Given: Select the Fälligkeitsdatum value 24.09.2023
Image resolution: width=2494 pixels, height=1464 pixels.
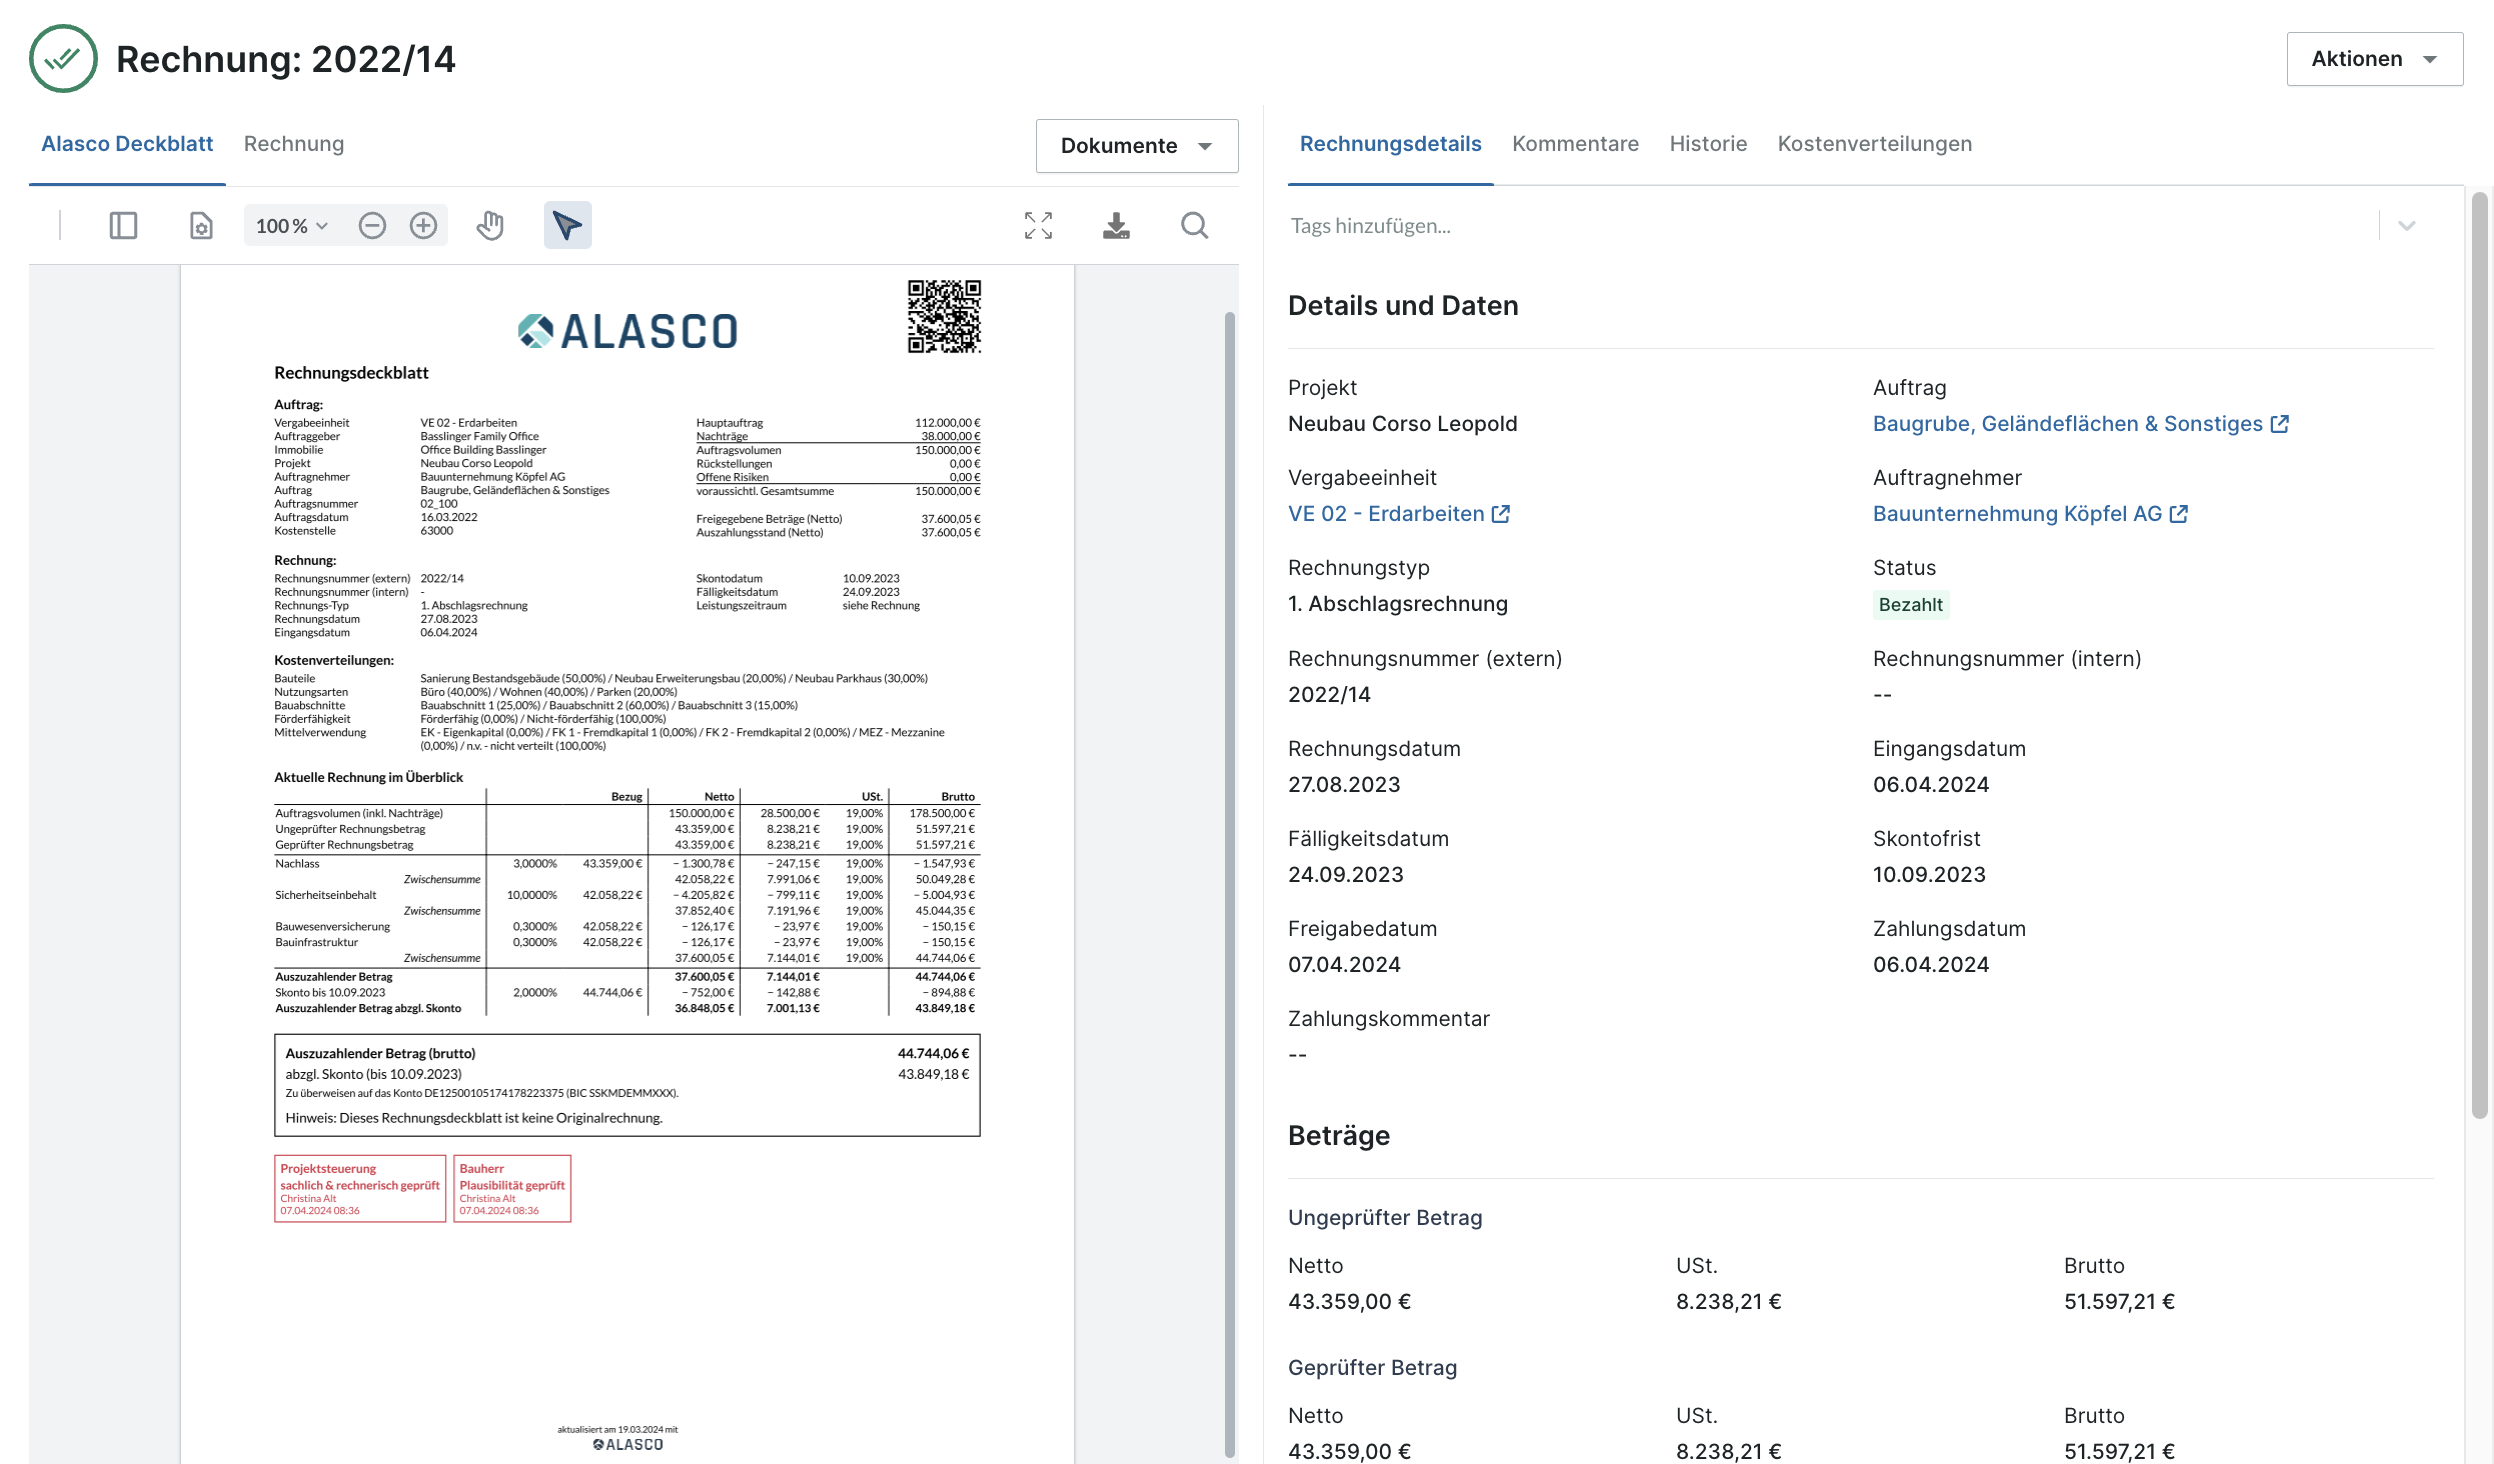Looking at the screenshot, I should [x=1346, y=875].
